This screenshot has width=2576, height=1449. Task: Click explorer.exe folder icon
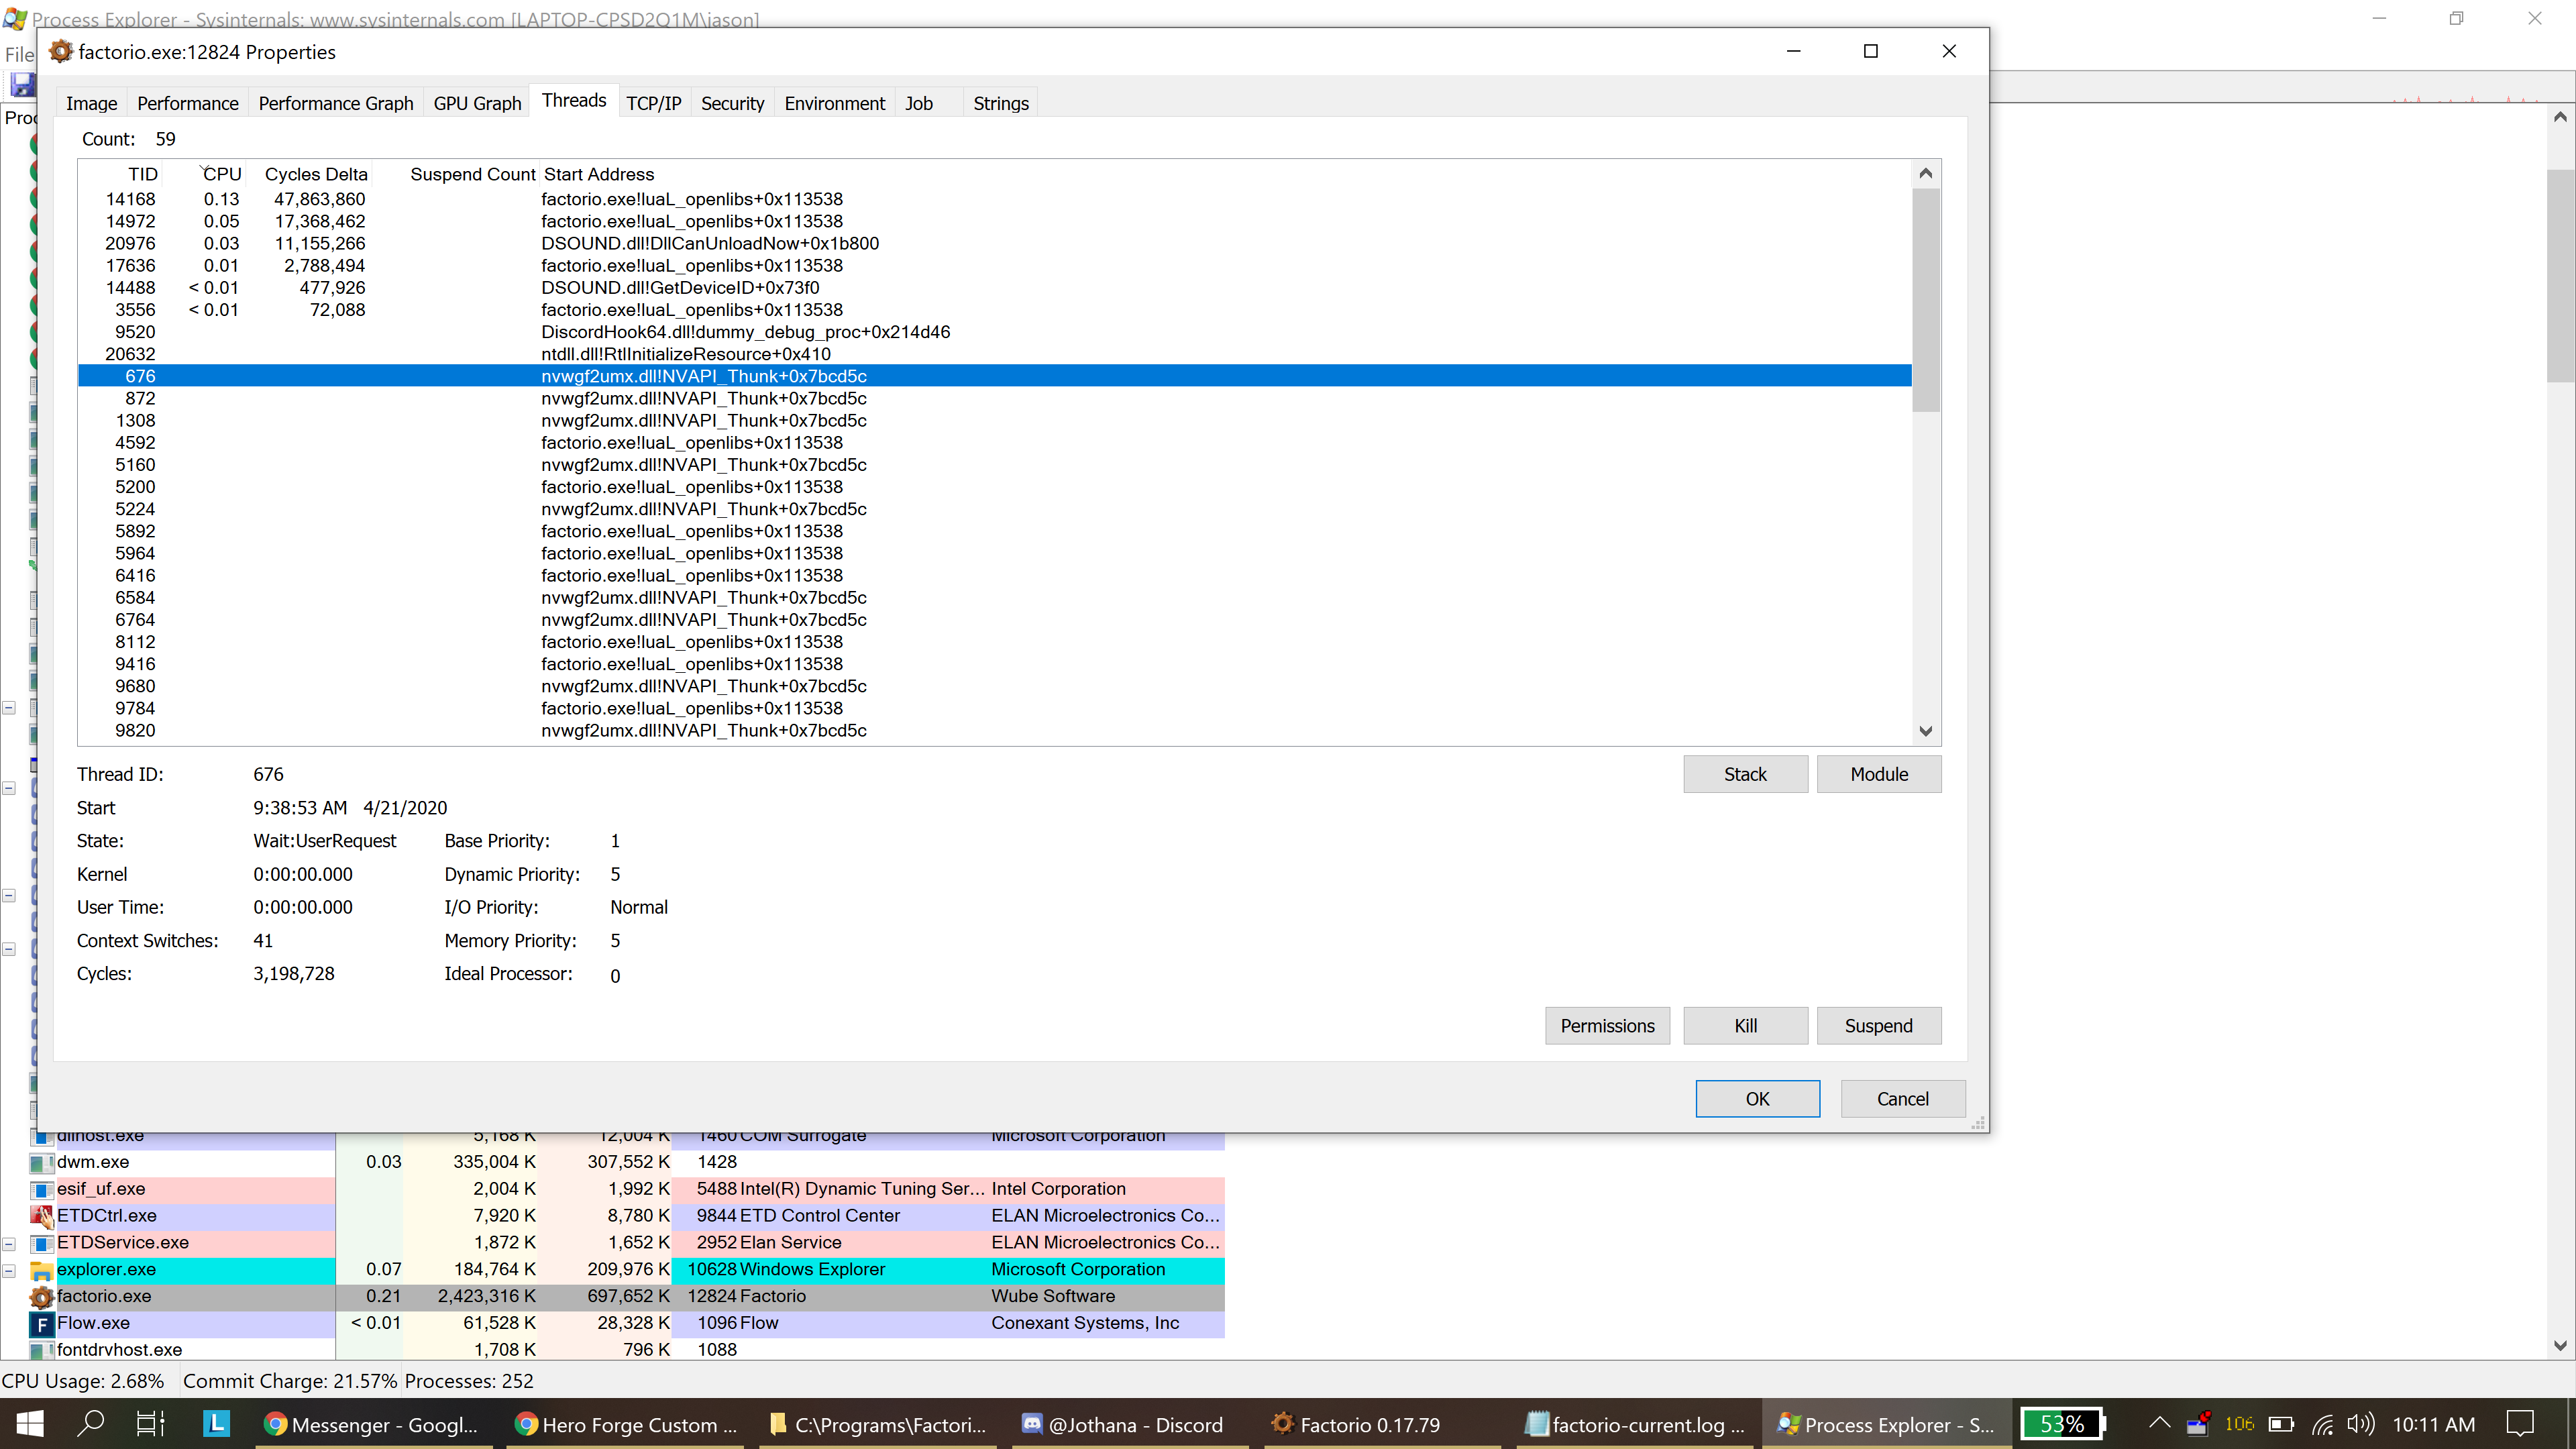(41, 1270)
